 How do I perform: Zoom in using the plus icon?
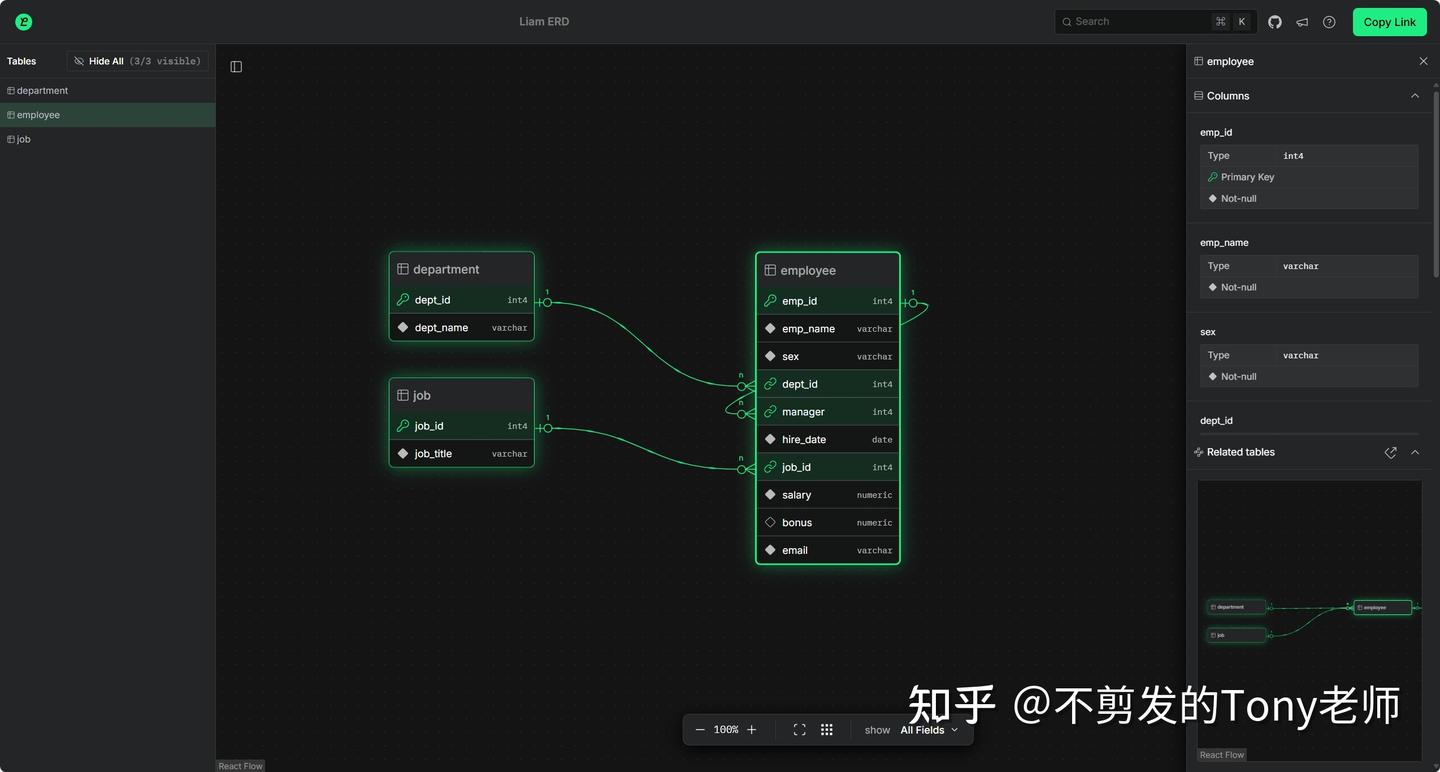(x=751, y=729)
